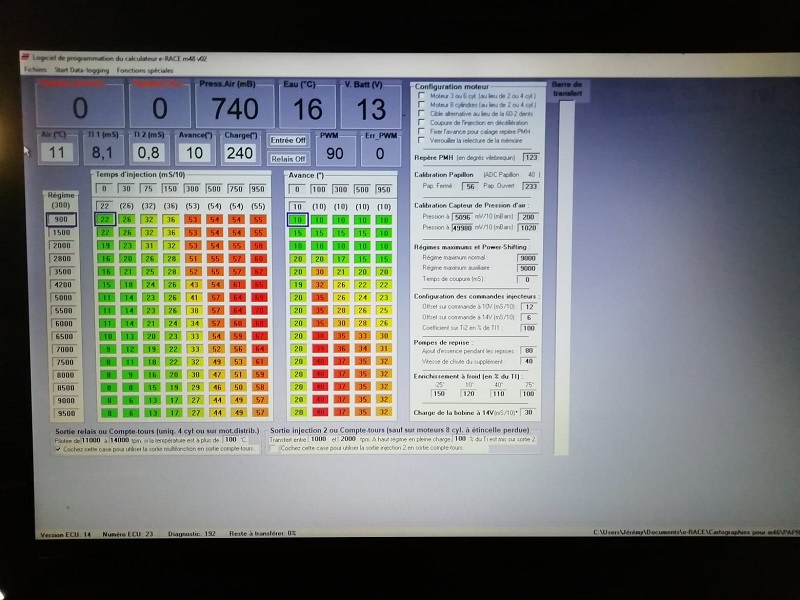Click the e-RACE application icon in title bar

coord(25,59)
